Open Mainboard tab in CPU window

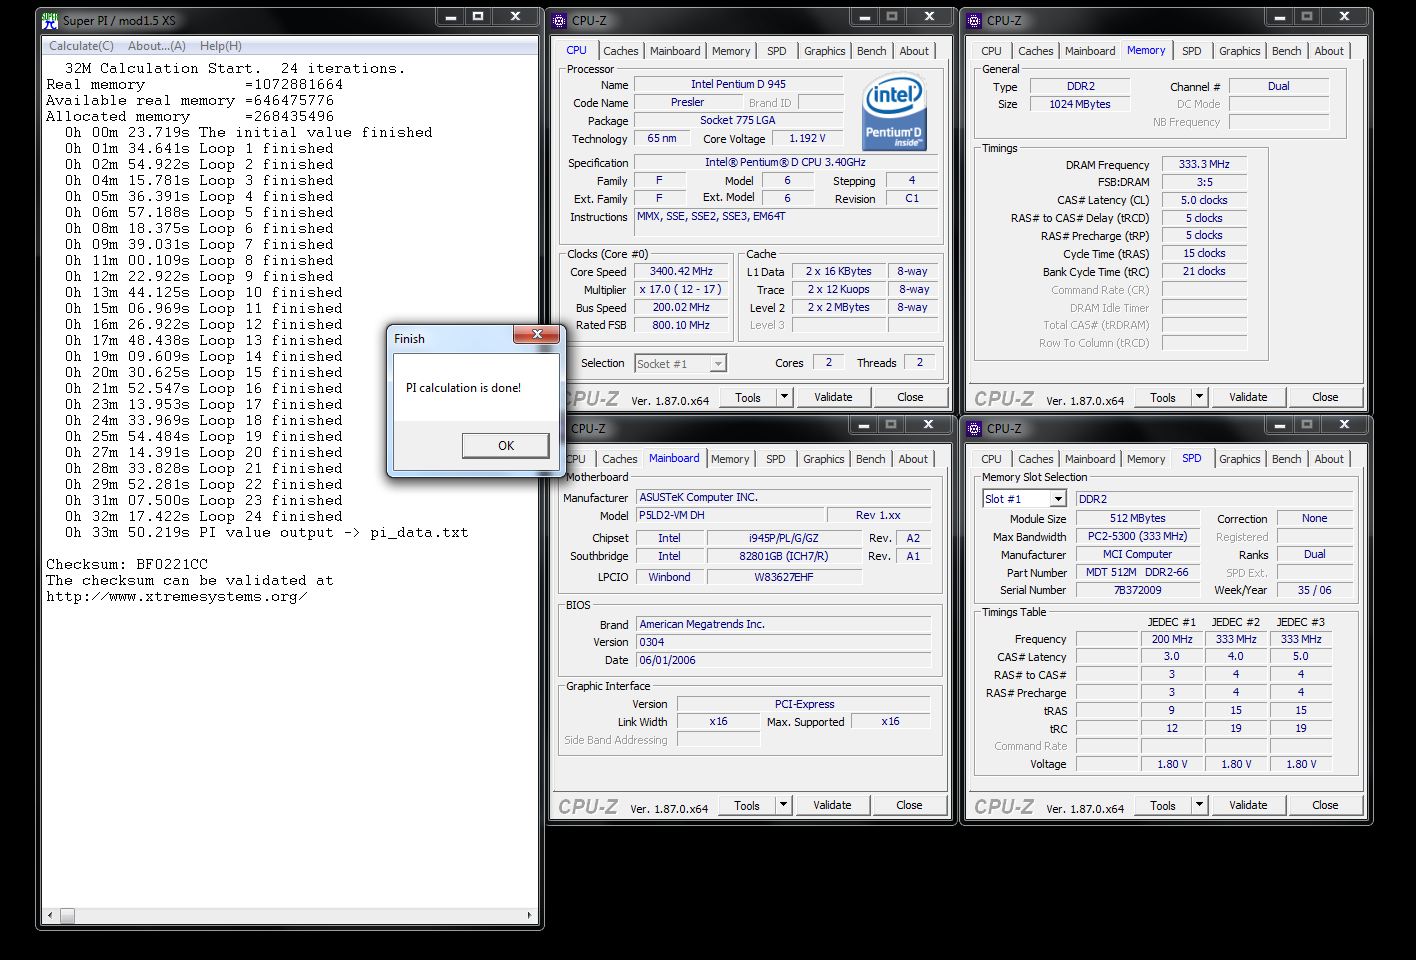(x=675, y=51)
